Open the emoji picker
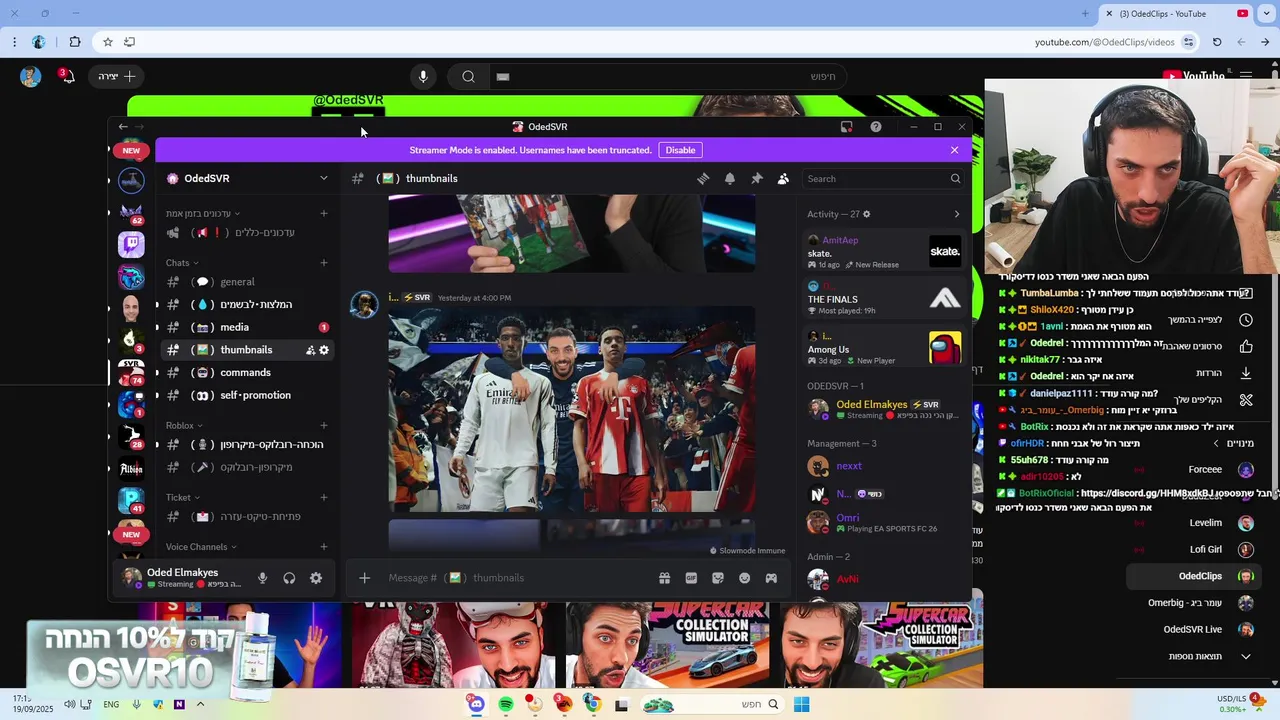Viewport: 1280px width, 720px height. coord(744,578)
